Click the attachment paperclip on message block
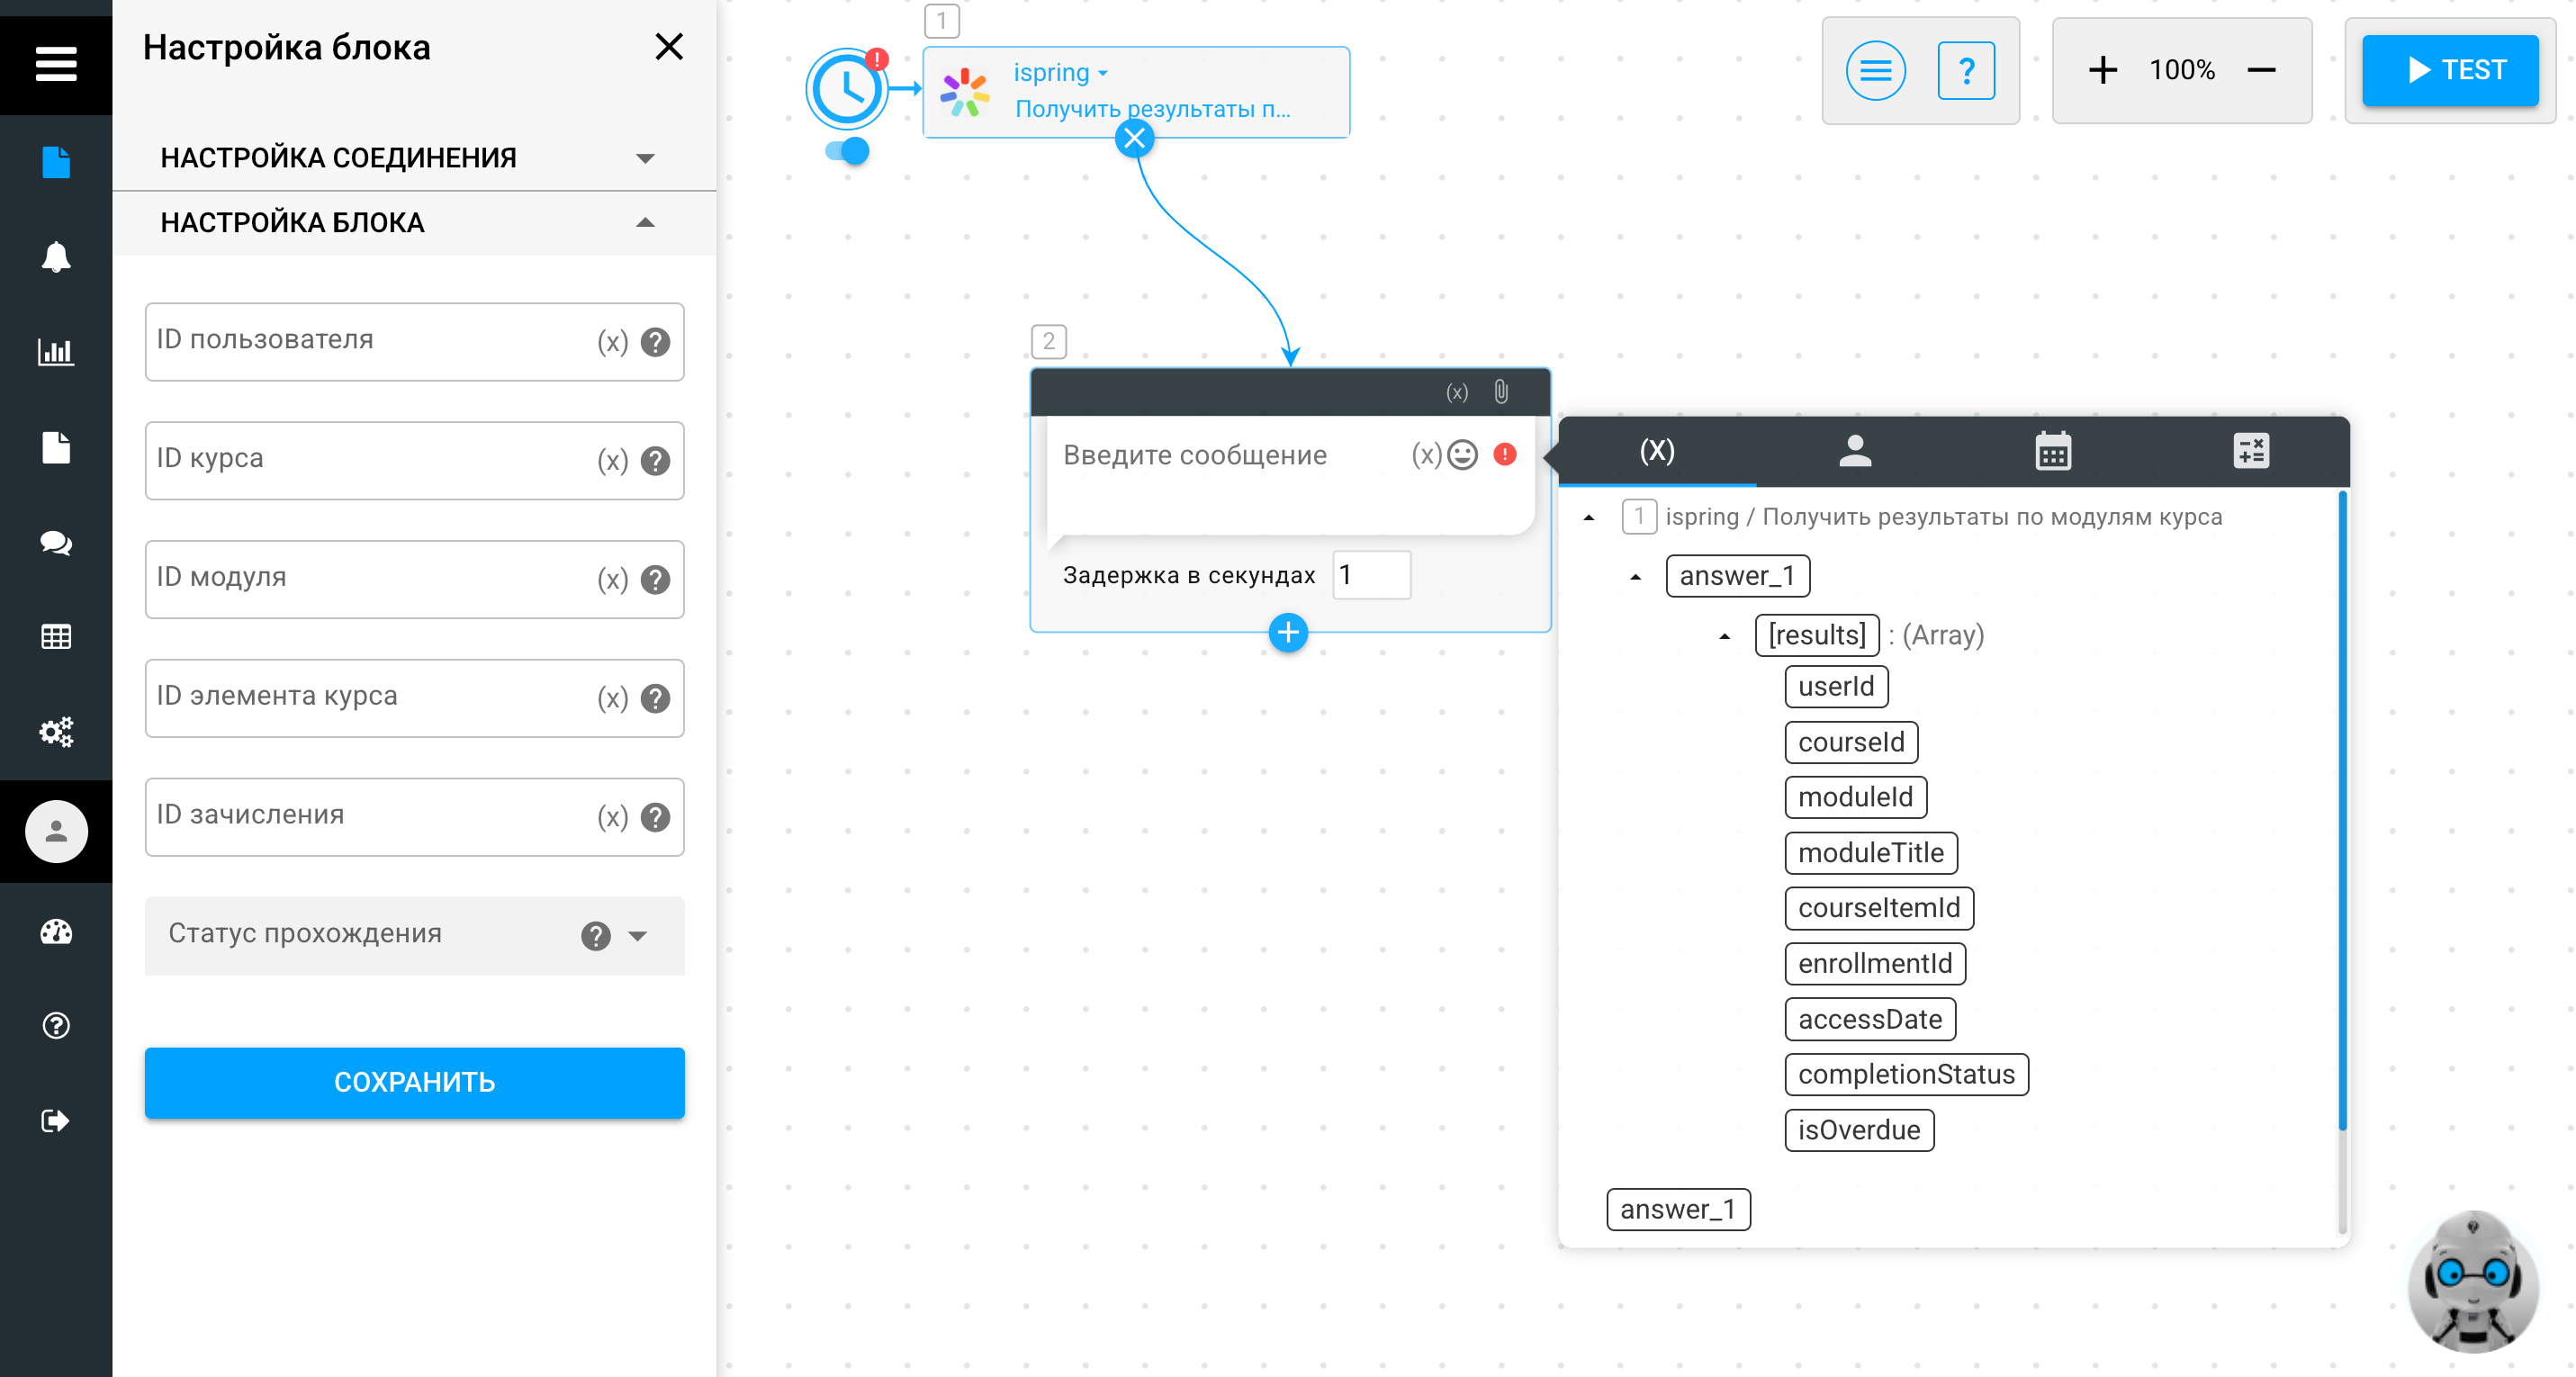The width and height of the screenshot is (2576, 1377). coord(1501,392)
